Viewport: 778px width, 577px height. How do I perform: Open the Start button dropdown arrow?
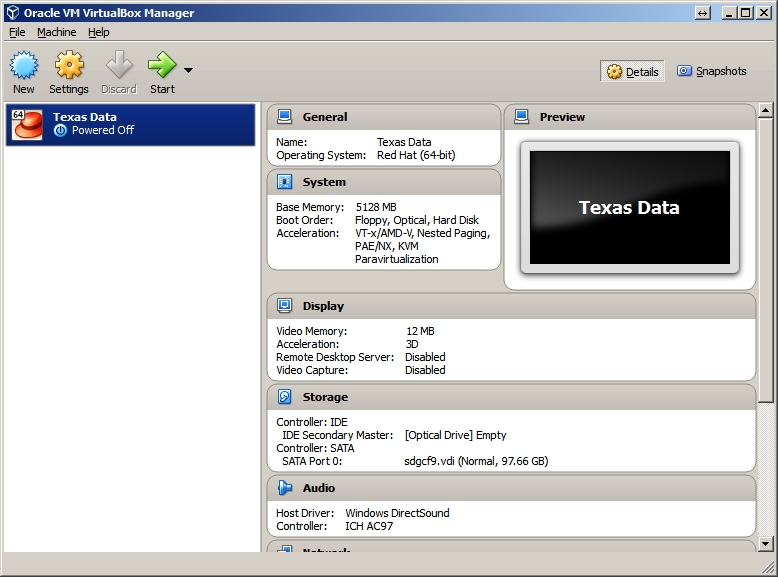(189, 70)
